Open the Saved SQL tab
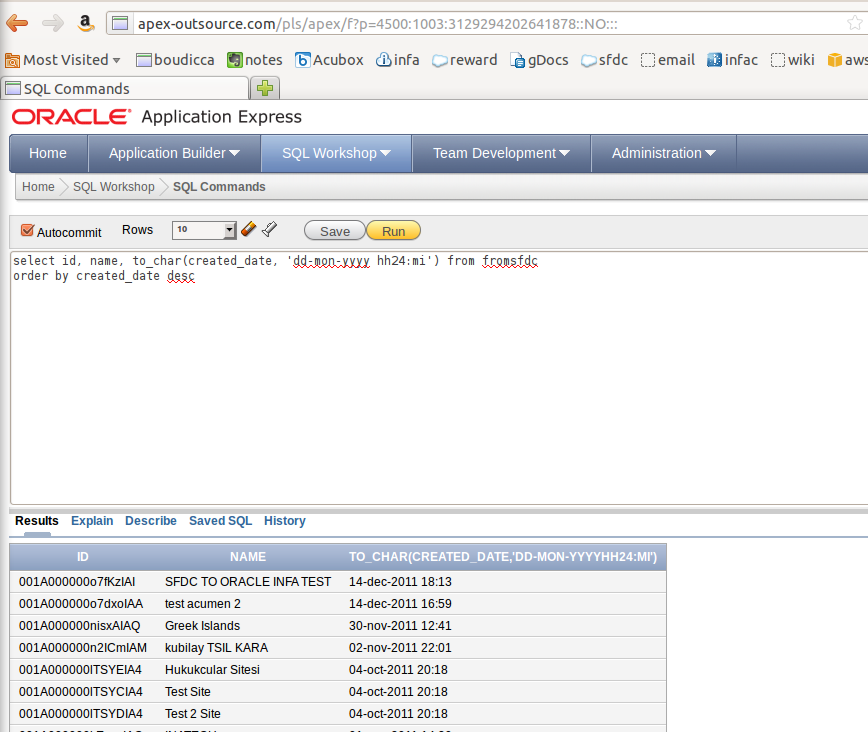Image resolution: width=868 pixels, height=732 pixels. (220, 521)
